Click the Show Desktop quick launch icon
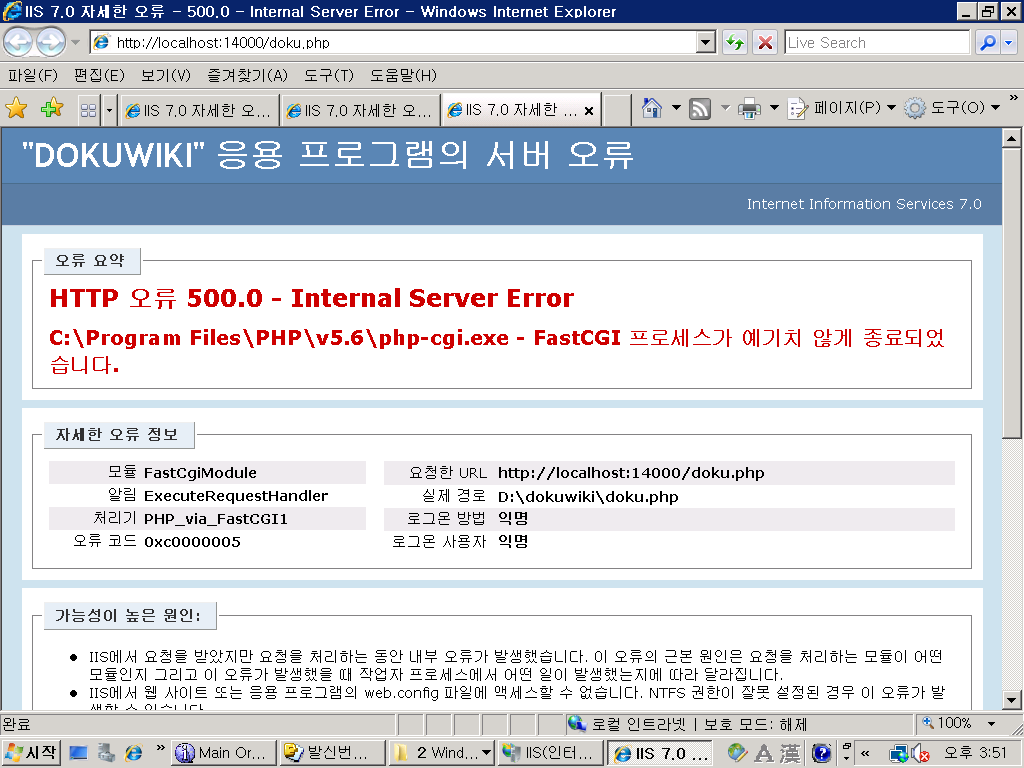The image size is (1024, 768). (x=78, y=753)
